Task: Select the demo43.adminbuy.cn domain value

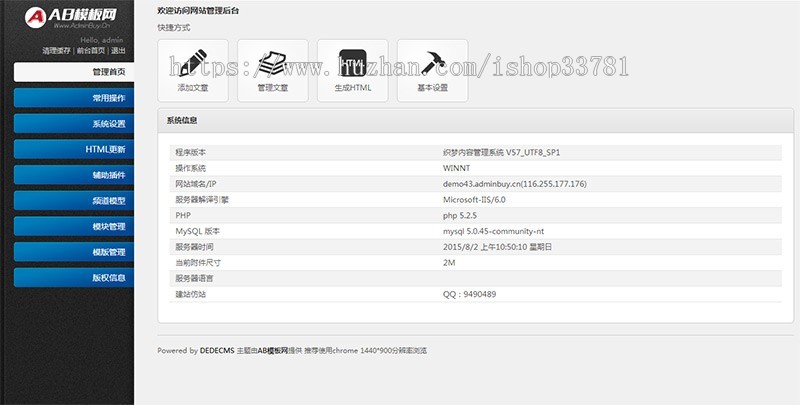Action: (515, 184)
